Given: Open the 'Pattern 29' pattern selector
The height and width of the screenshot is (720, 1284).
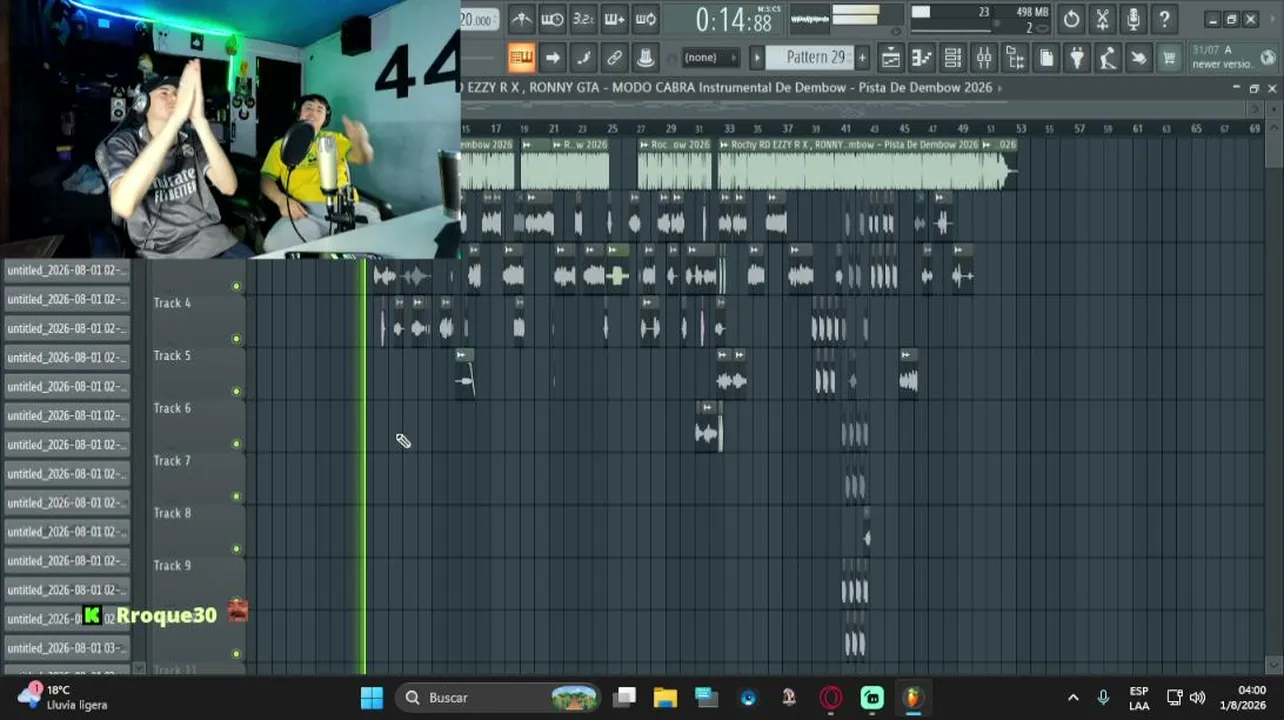Looking at the screenshot, I should coord(812,57).
